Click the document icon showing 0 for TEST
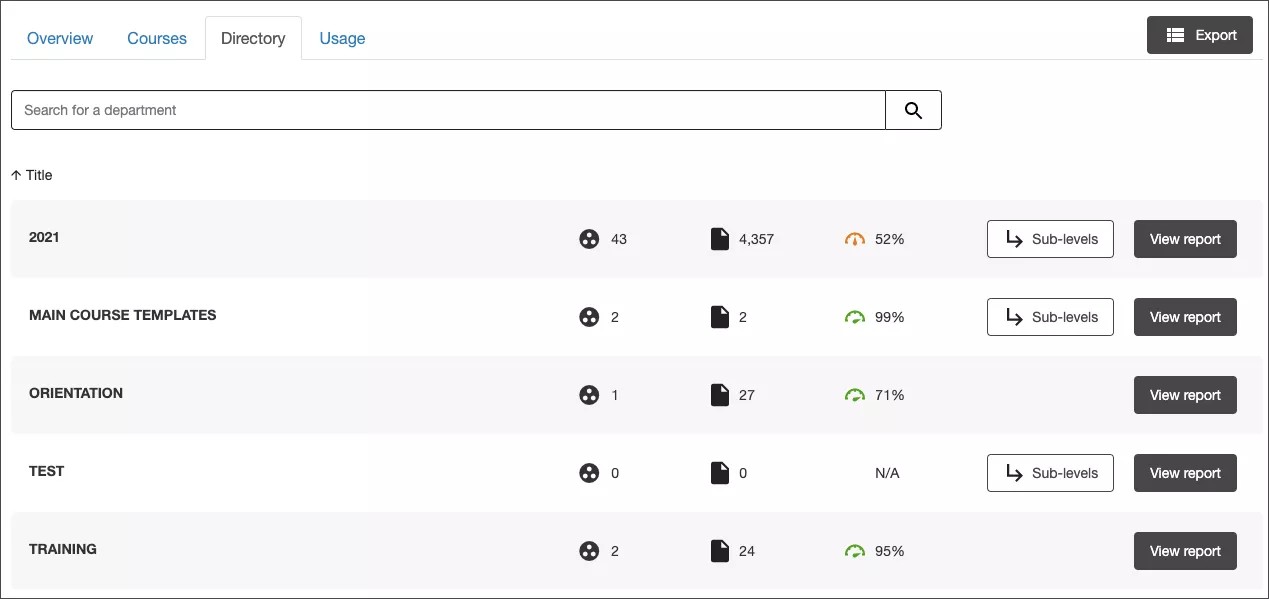Viewport: 1269px width, 599px height. 721,472
